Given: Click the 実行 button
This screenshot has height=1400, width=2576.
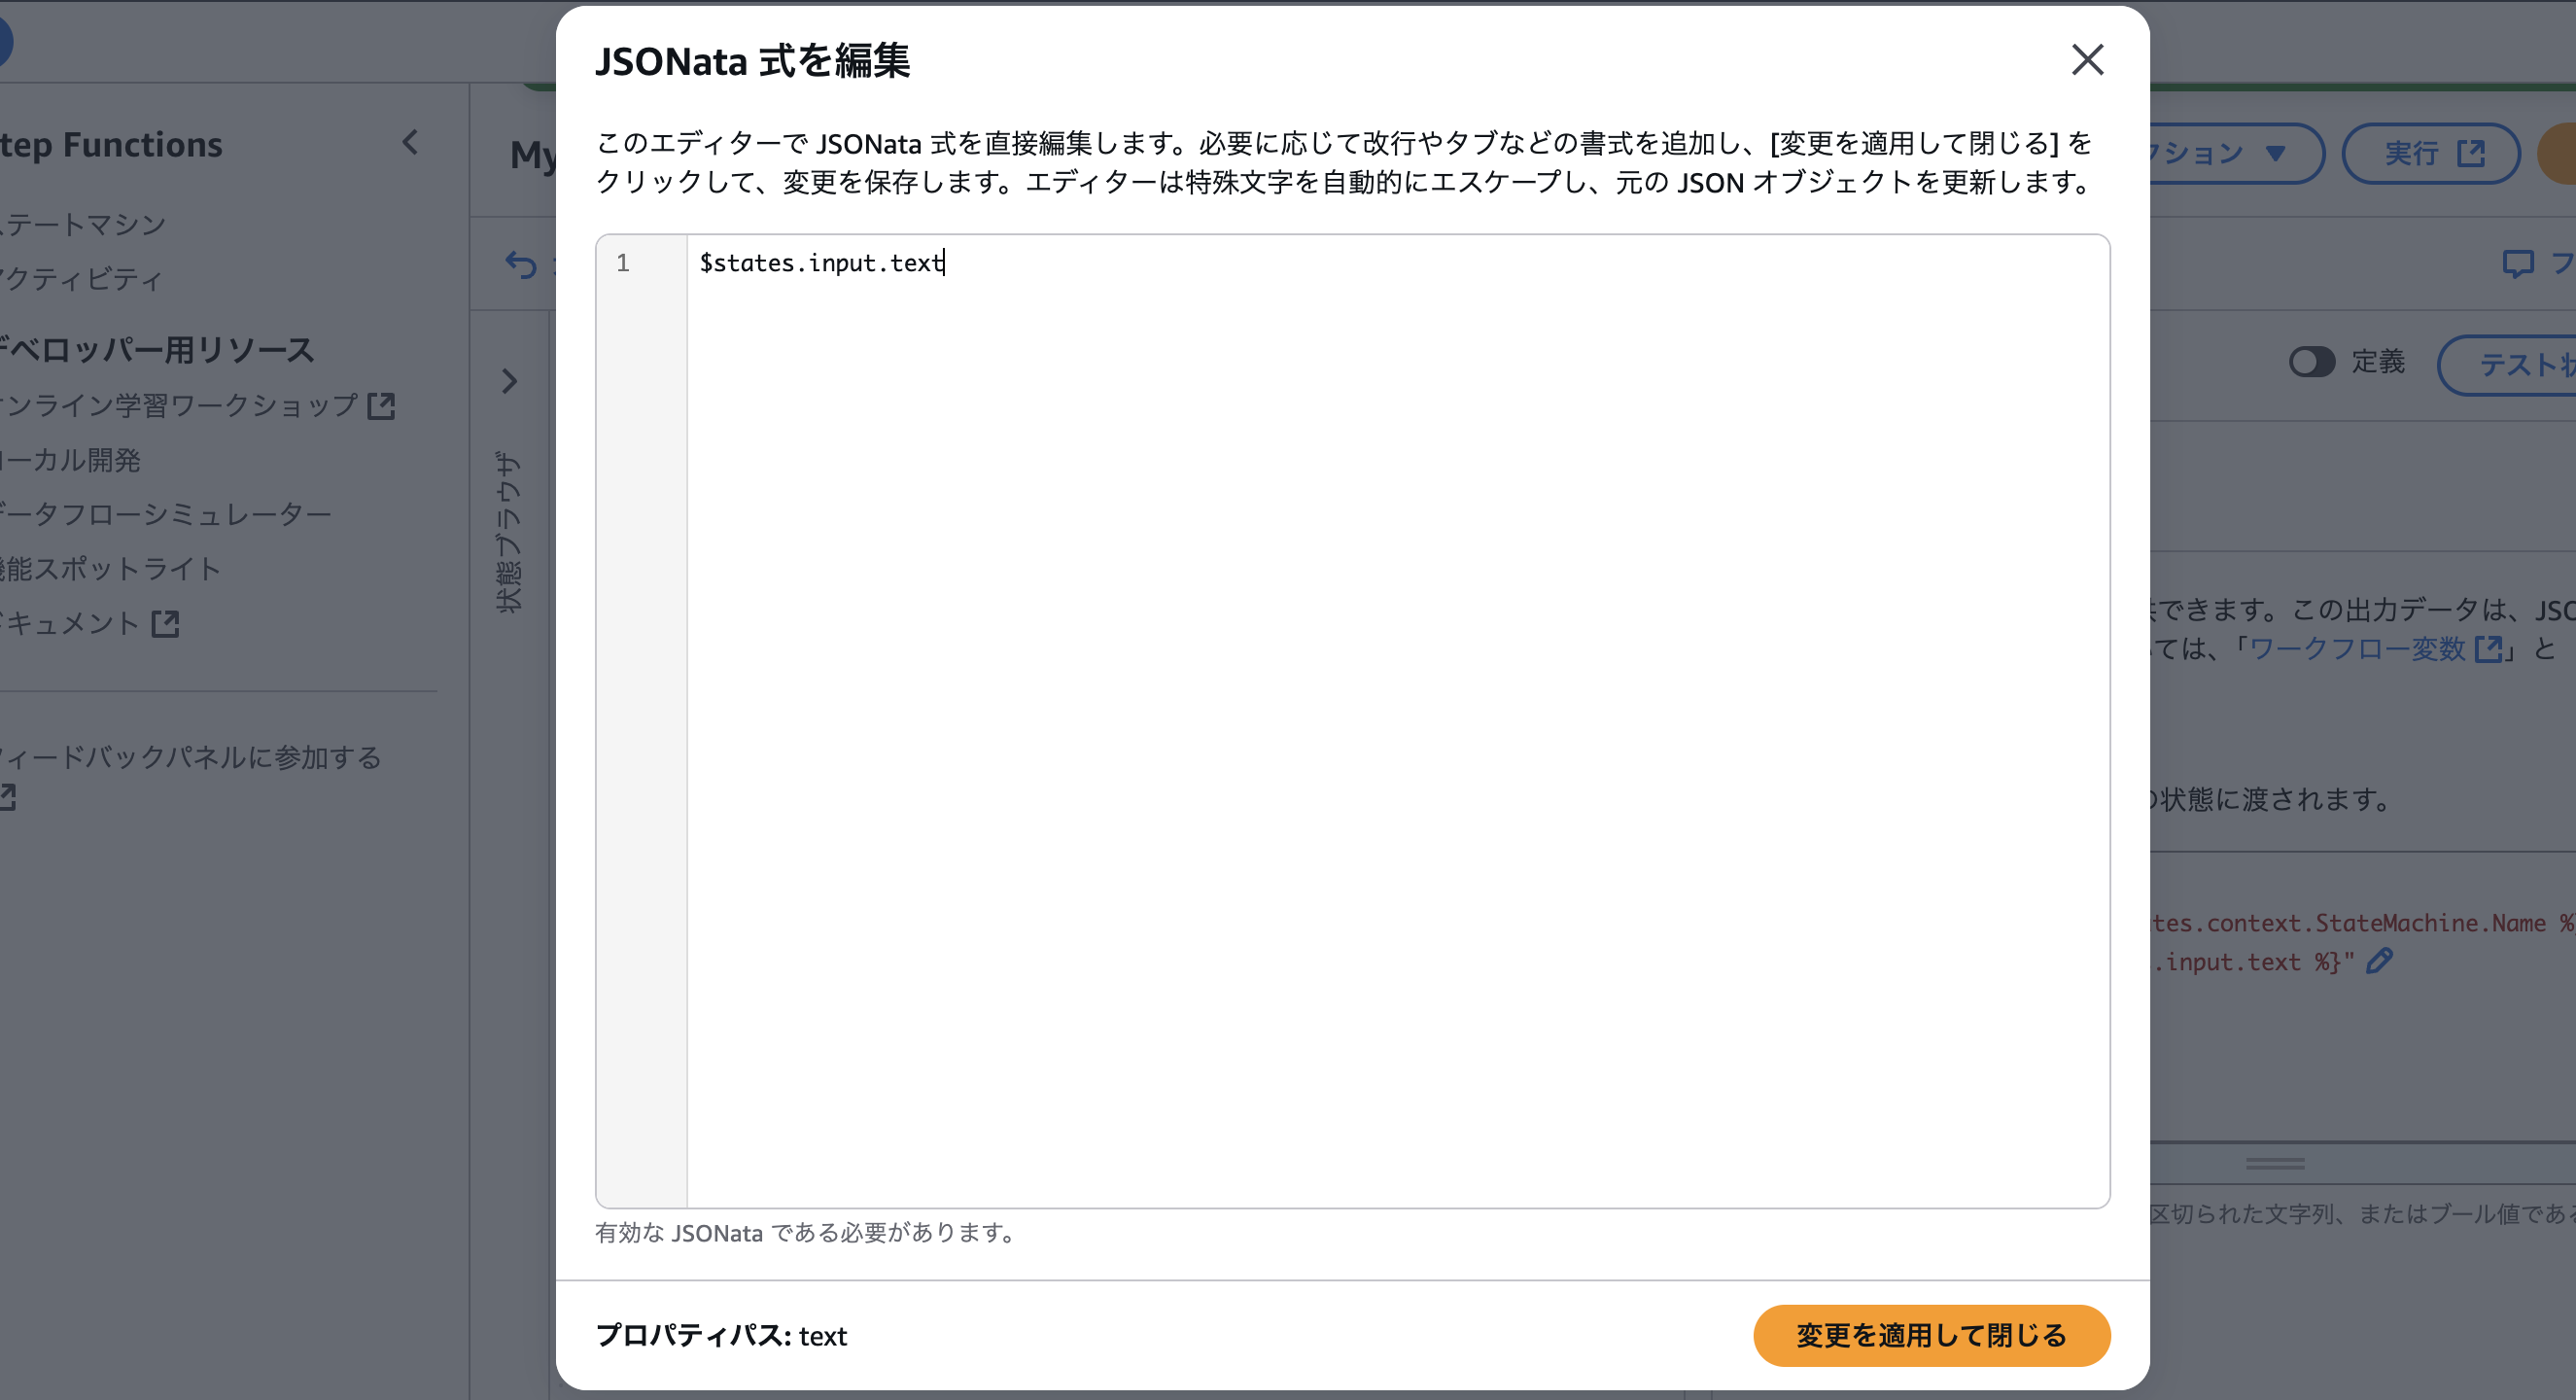Looking at the screenshot, I should coord(2425,152).
